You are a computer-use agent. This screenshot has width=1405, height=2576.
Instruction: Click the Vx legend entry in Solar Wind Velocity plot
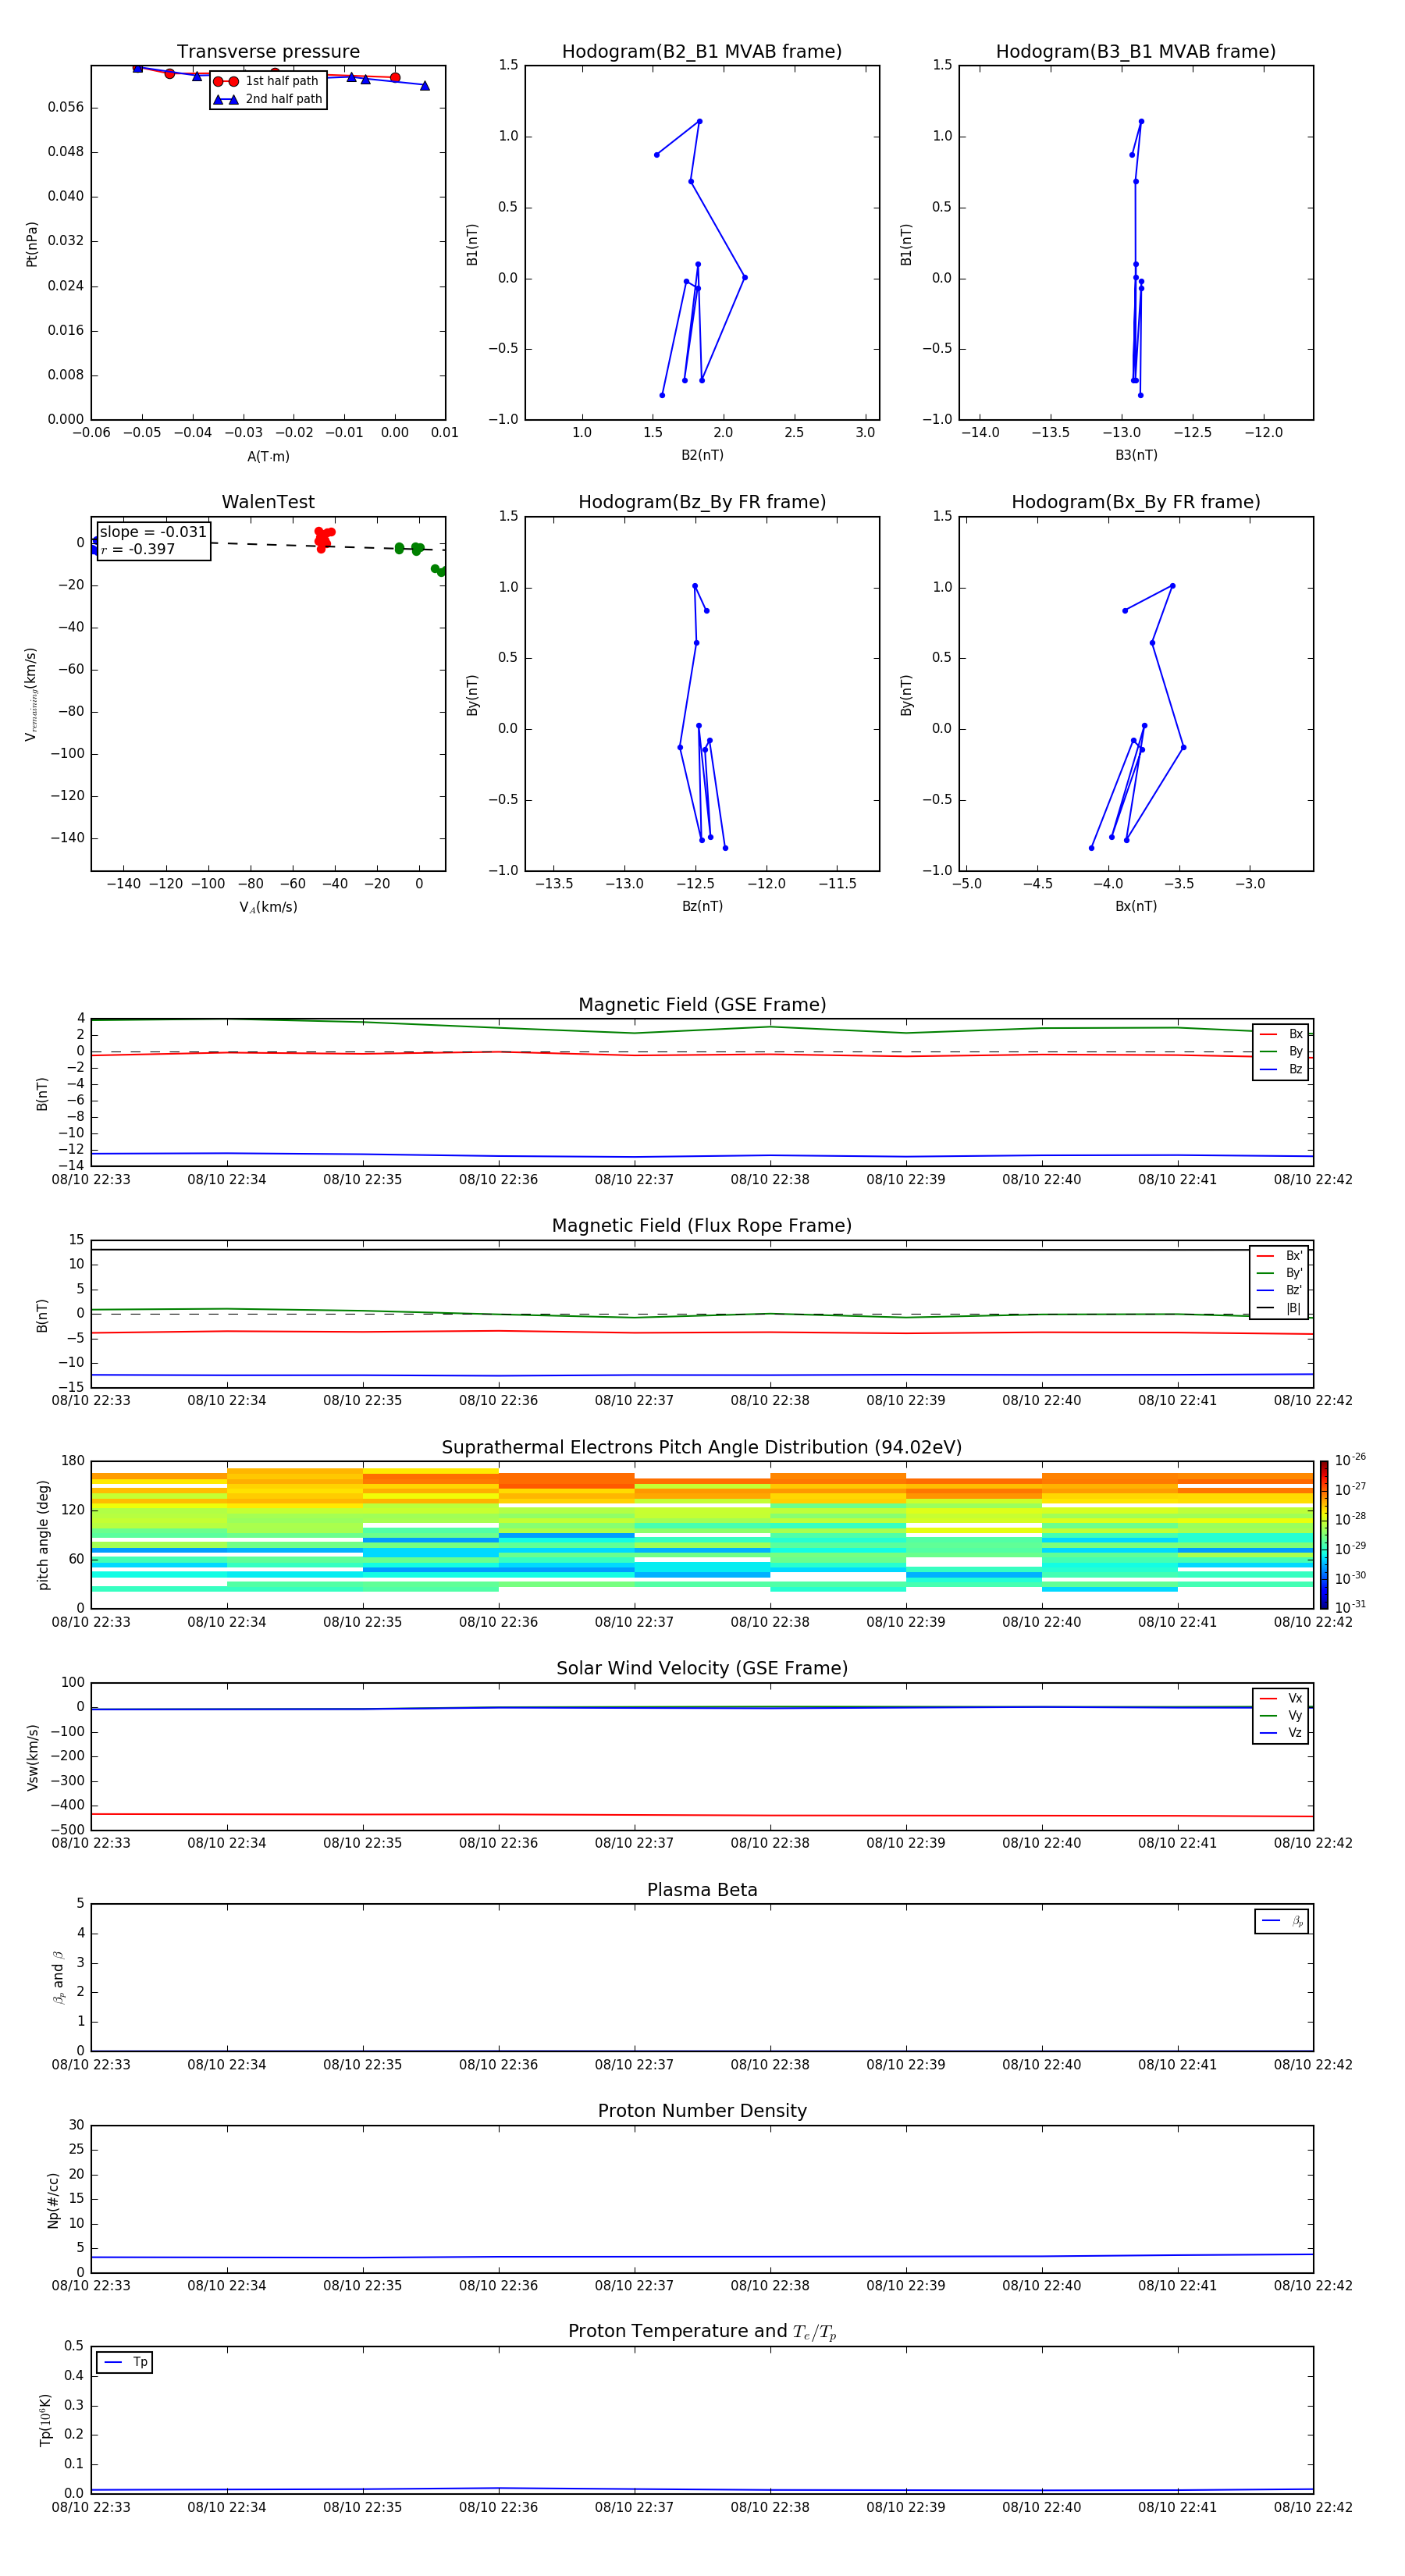click(1281, 1698)
